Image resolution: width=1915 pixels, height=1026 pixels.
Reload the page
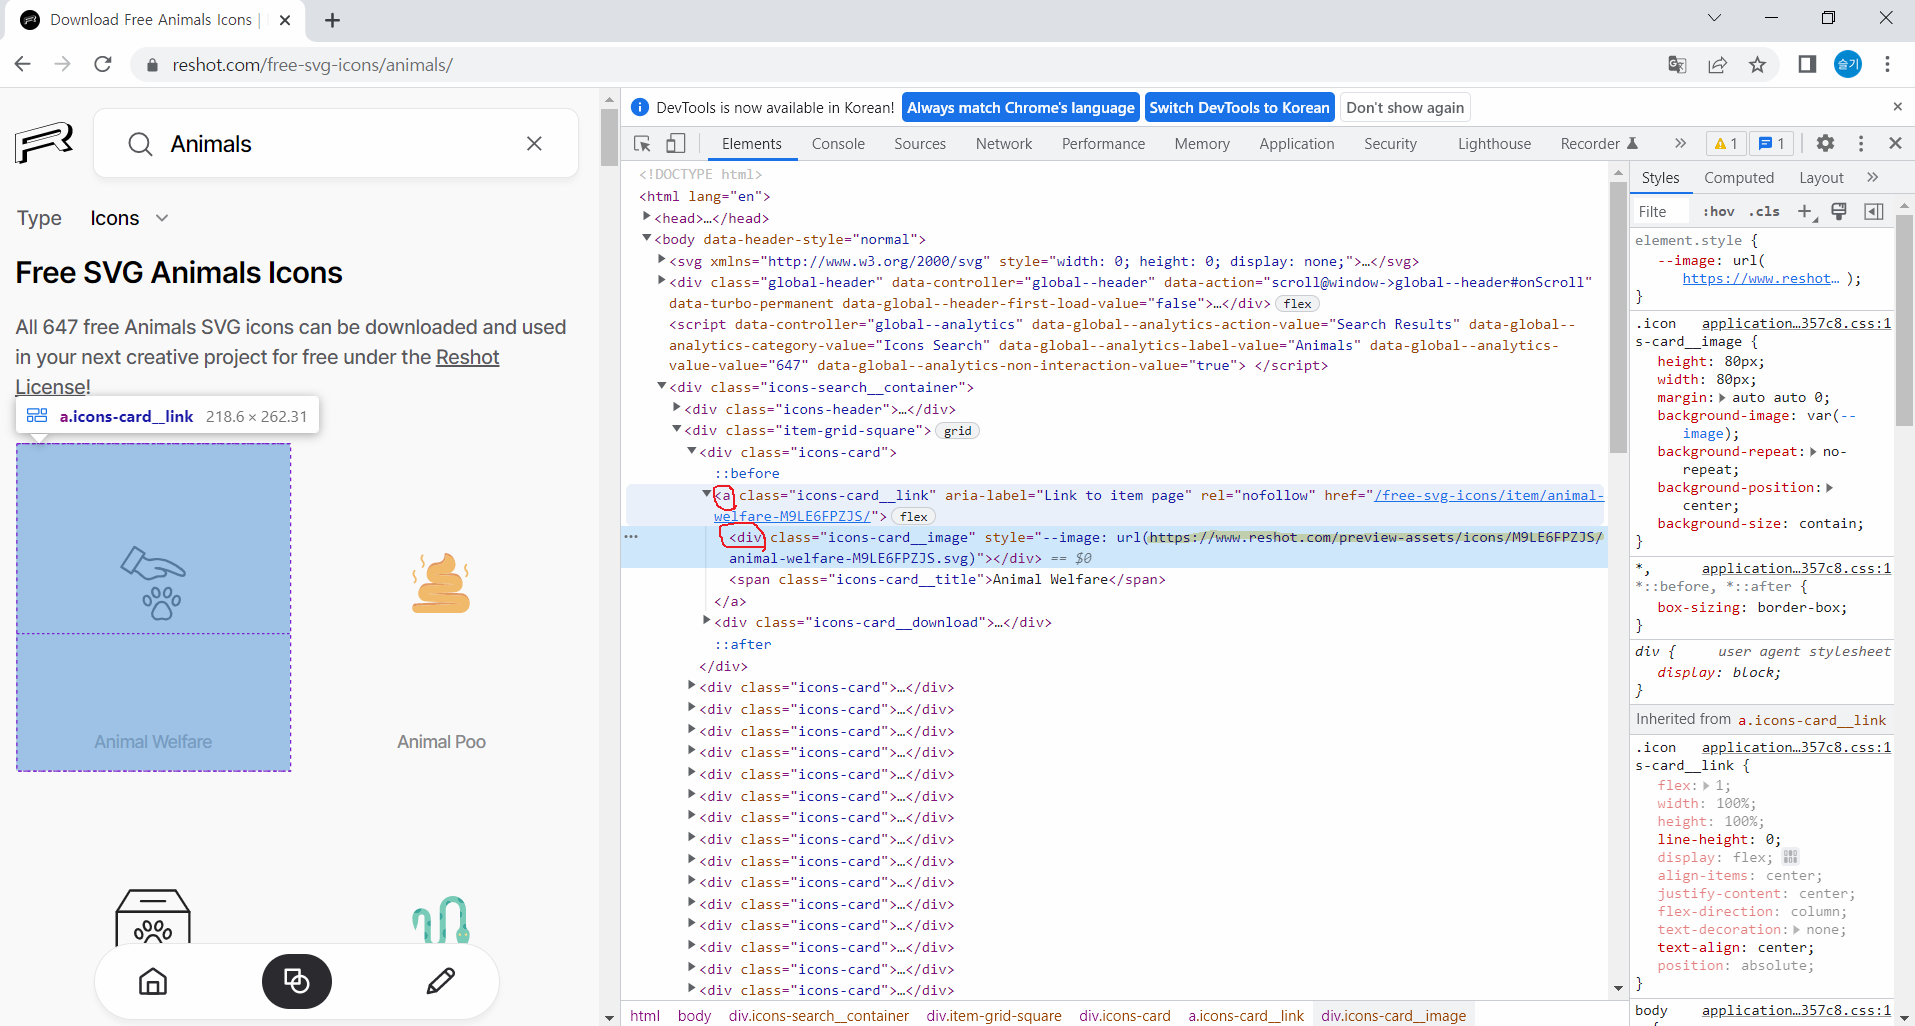pyautogui.click(x=102, y=64)
